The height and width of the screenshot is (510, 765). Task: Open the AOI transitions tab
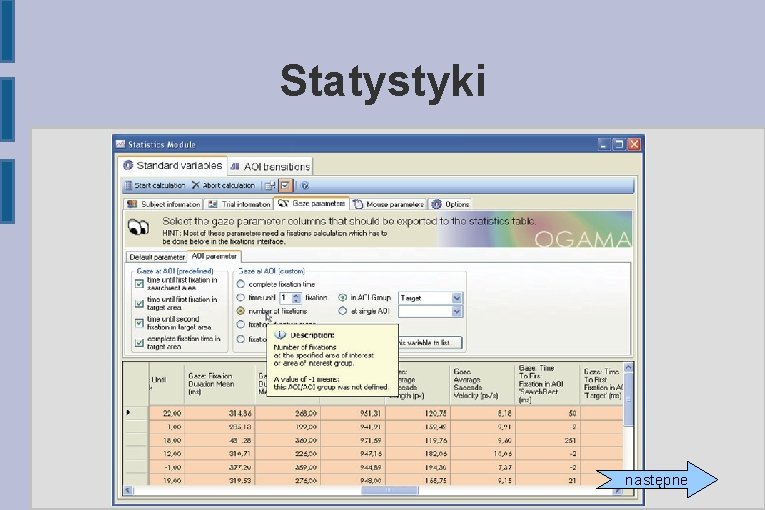[x=270, y=166]
